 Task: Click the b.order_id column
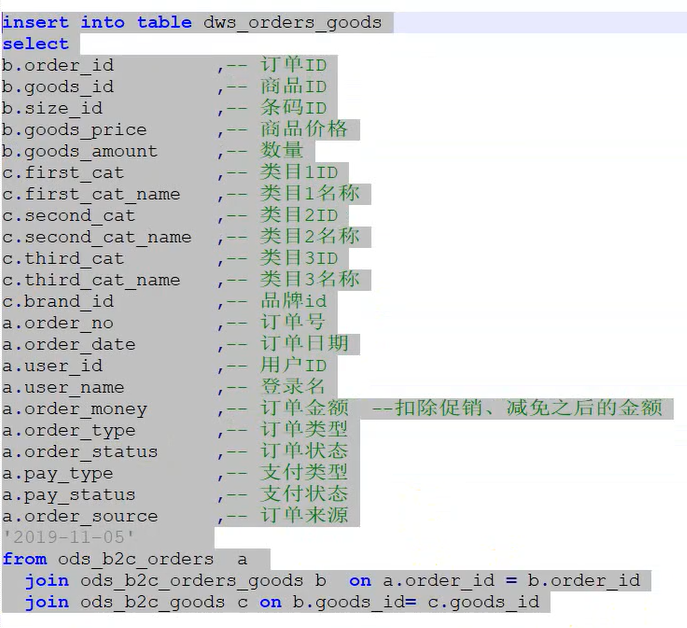(x=58, y=66)
